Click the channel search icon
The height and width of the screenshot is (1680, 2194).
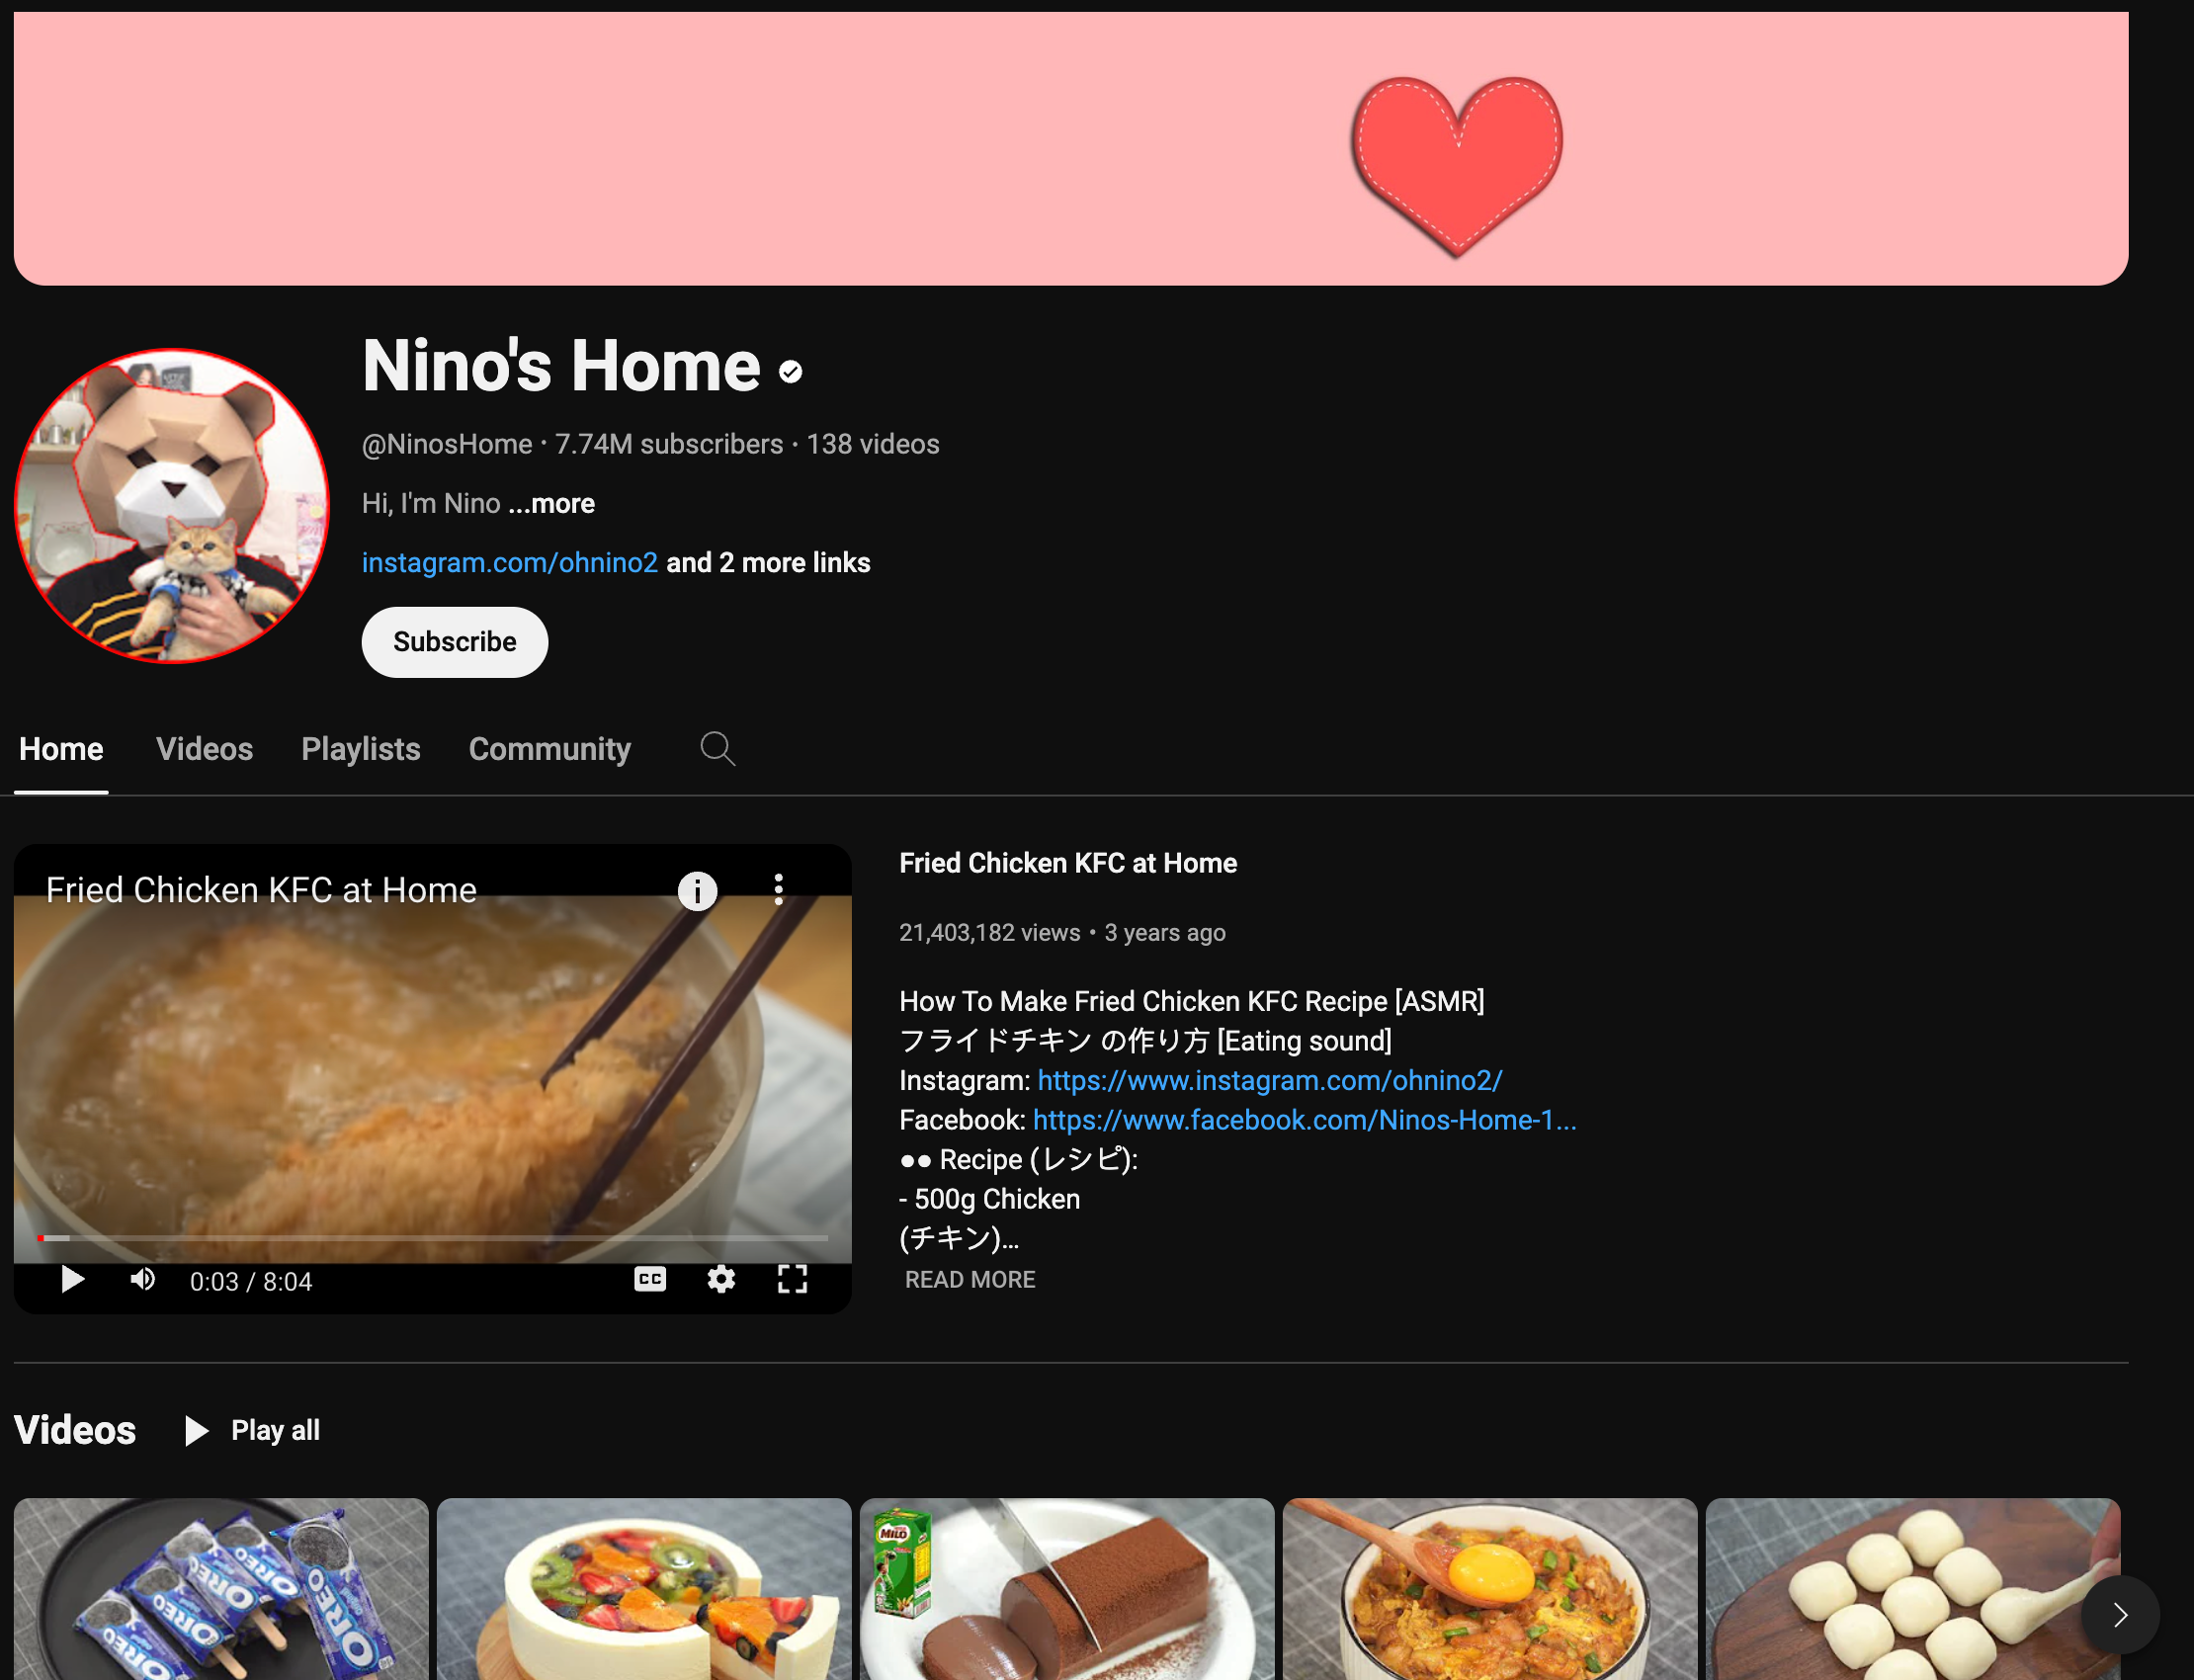(x=717, y=749)
